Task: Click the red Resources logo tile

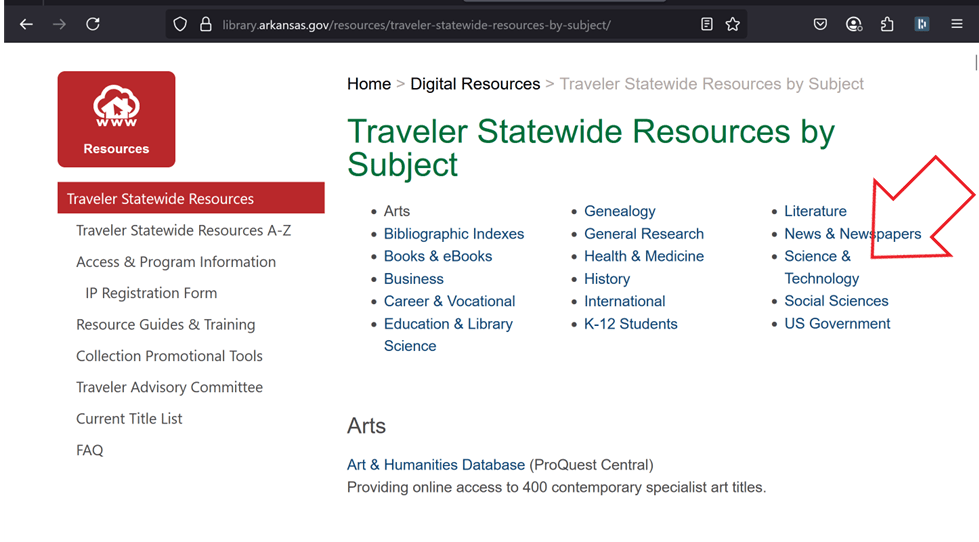Action: 116,119
